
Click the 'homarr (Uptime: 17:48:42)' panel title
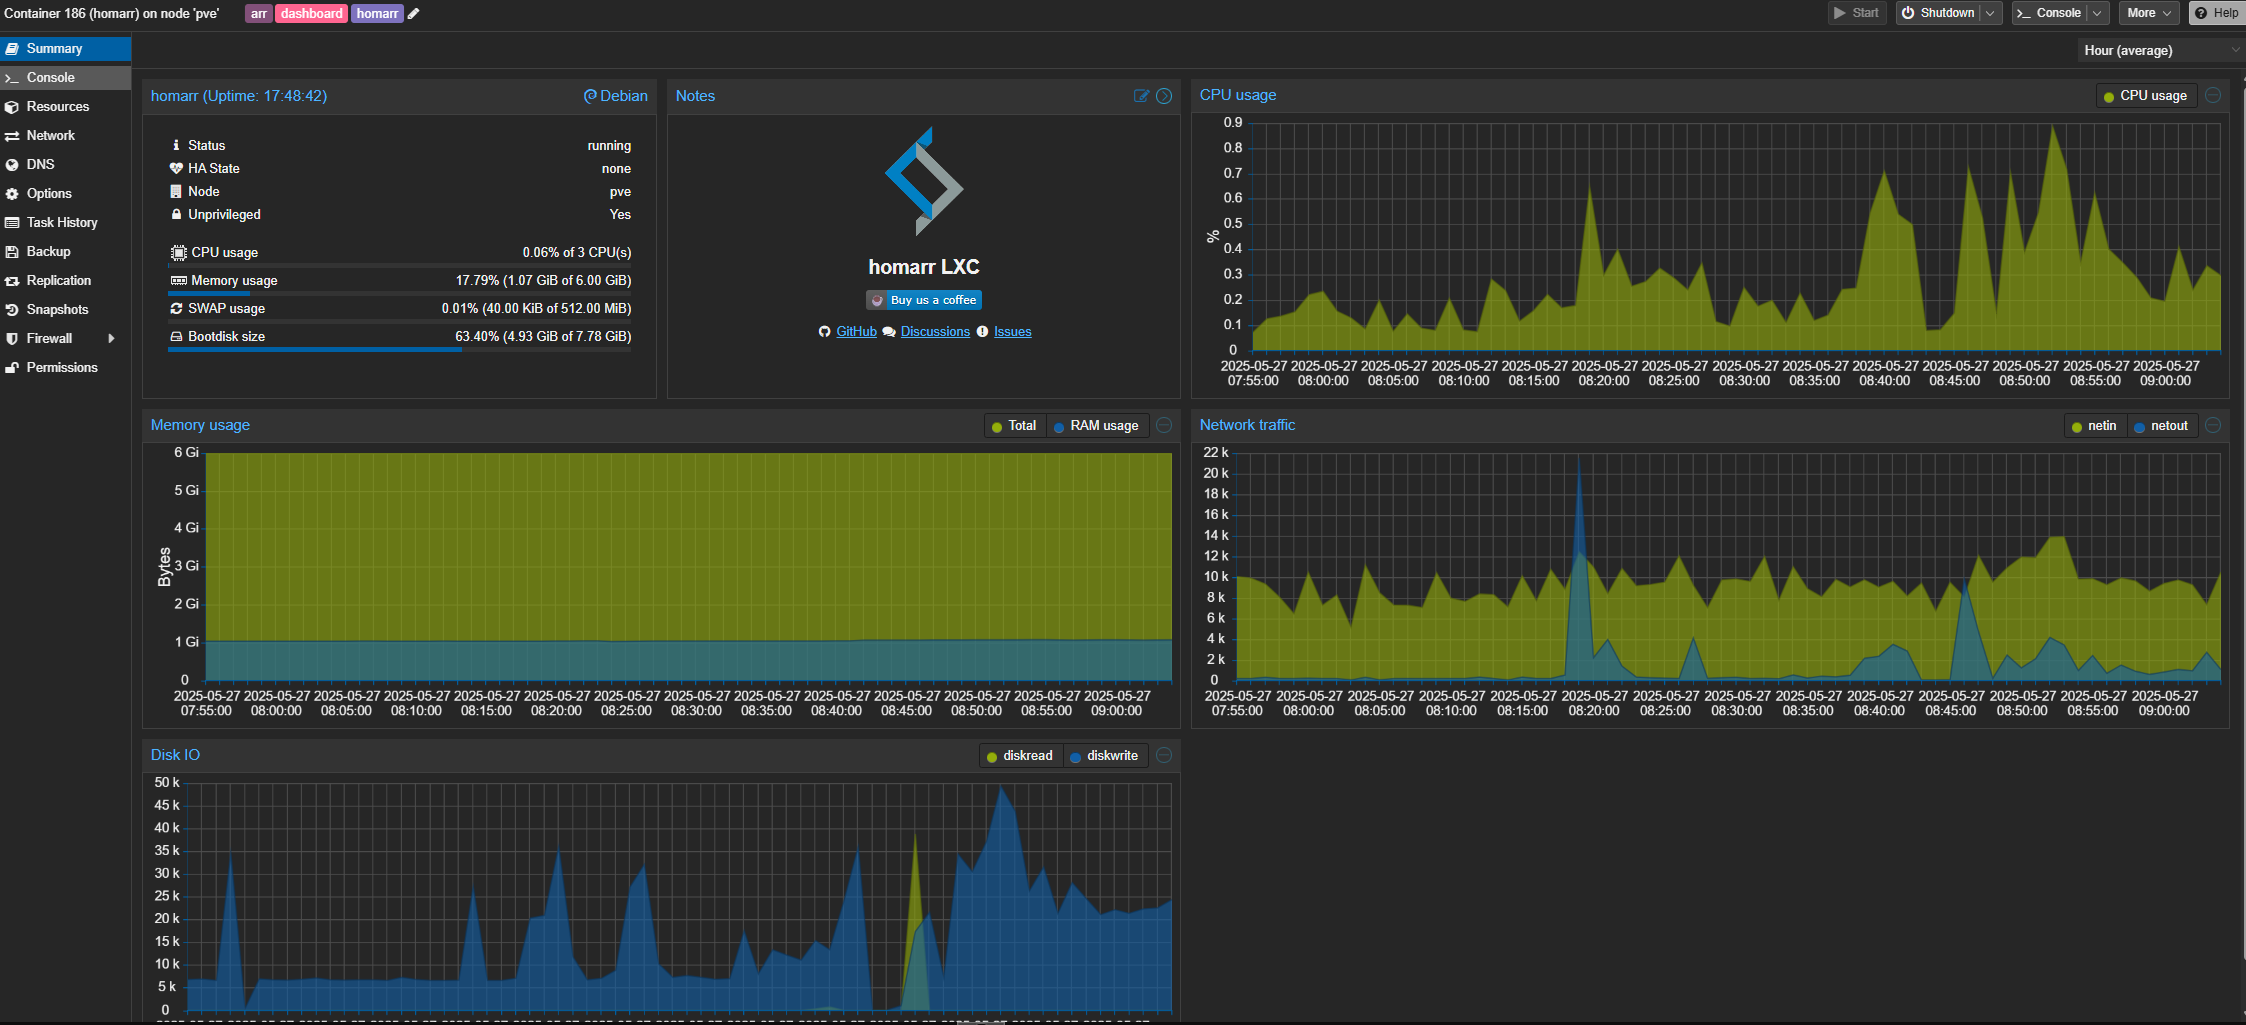[x=239, y=96]
